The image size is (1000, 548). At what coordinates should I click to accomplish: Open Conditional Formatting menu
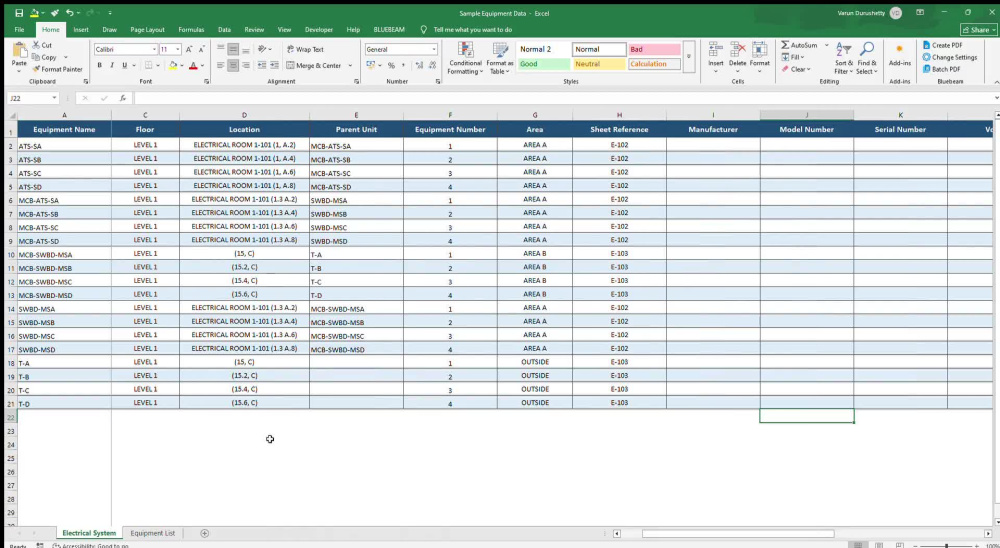click(465, 59)
